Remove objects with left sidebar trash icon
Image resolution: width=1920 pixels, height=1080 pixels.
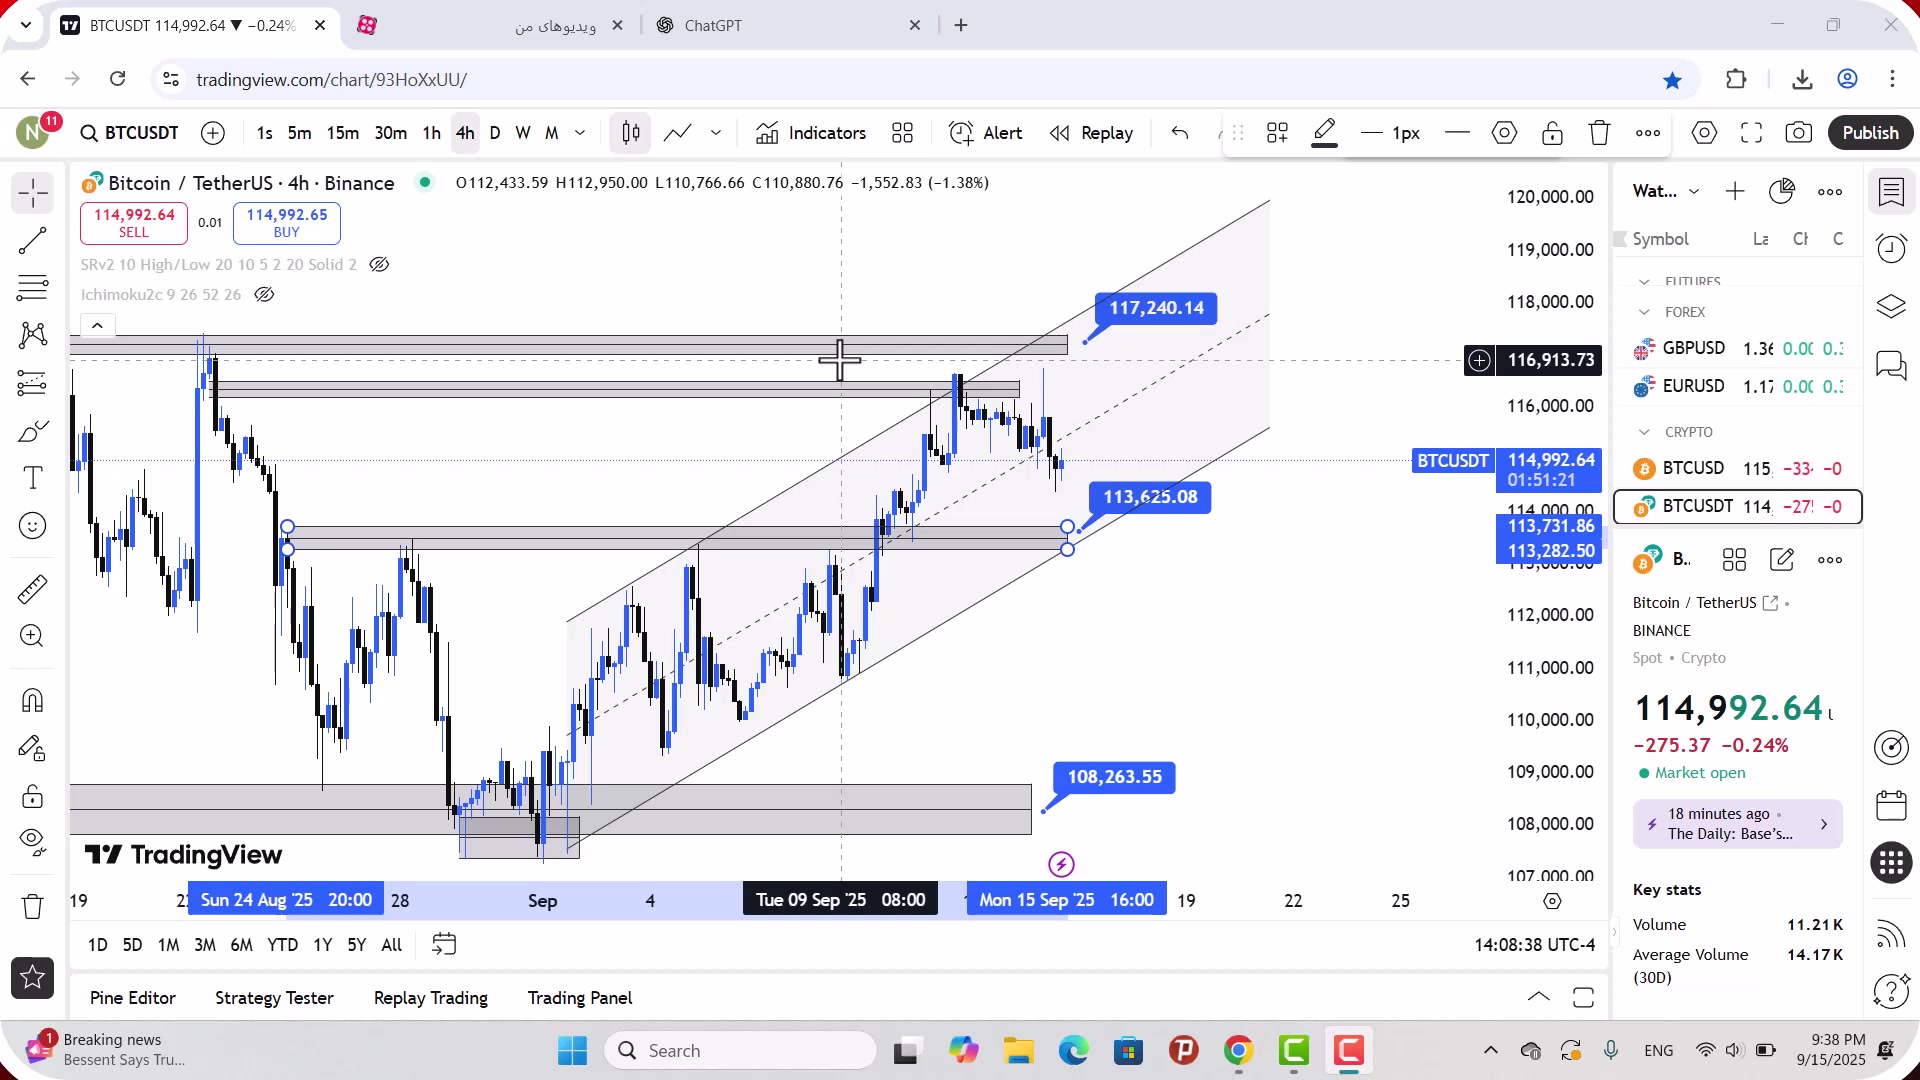[x=32, y=906]
